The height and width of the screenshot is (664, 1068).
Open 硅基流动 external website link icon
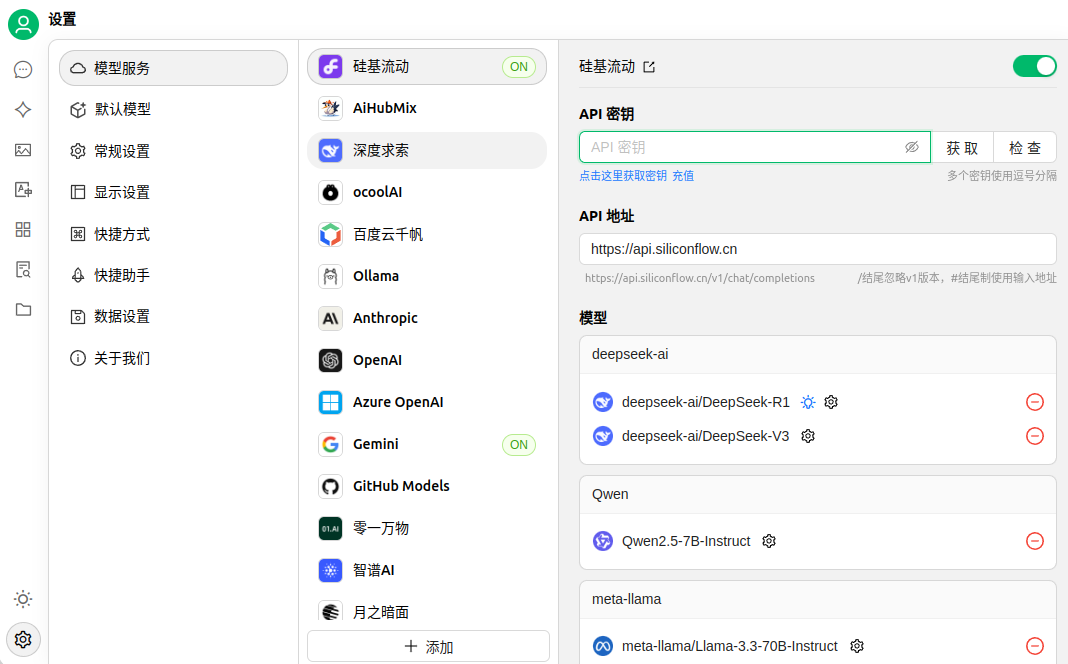point(649,67)
